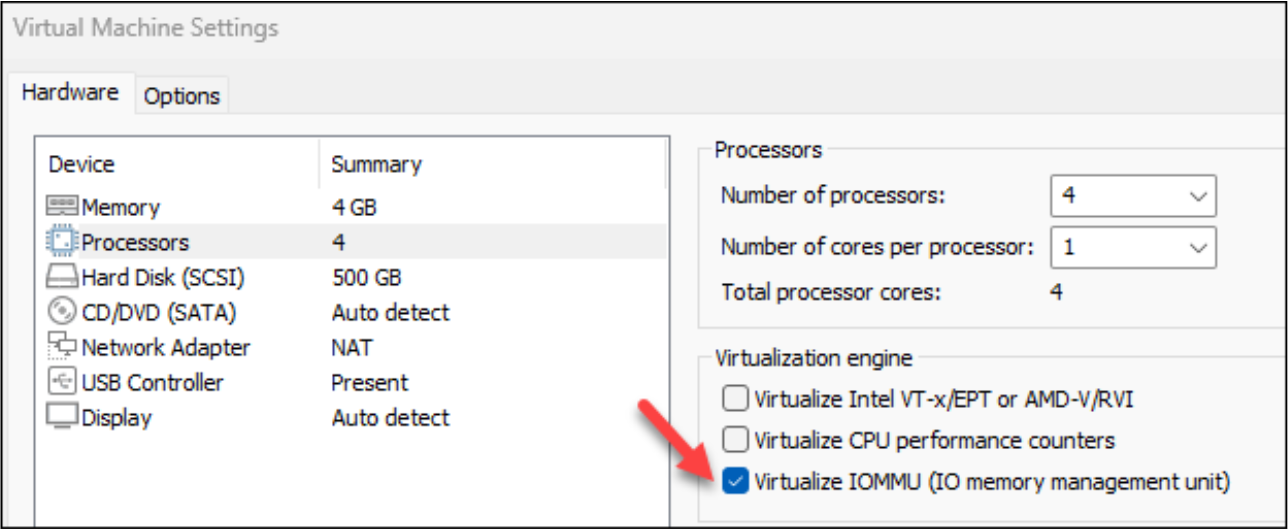The image size is (1288, 529).
Task: Expand Number of cores per processor dropdown
Action: pos(1133,246)
